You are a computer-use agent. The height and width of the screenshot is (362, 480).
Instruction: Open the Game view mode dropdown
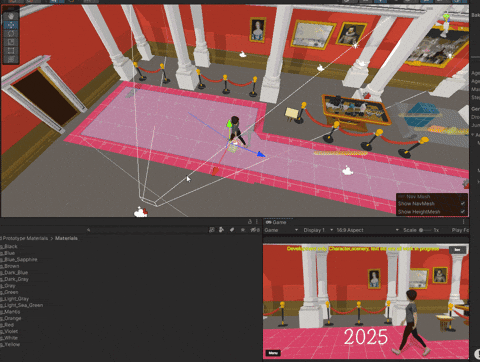pyautogui.click(x=281, y=230)
